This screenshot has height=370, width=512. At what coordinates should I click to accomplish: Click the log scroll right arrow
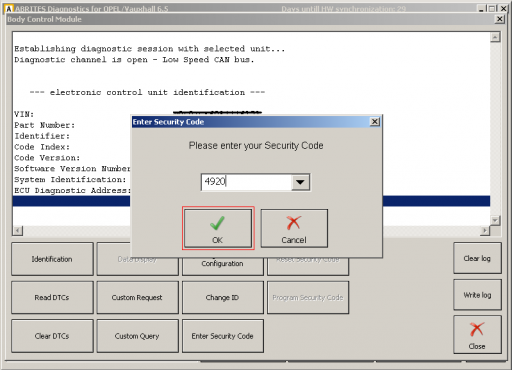[x=485, y=230]
